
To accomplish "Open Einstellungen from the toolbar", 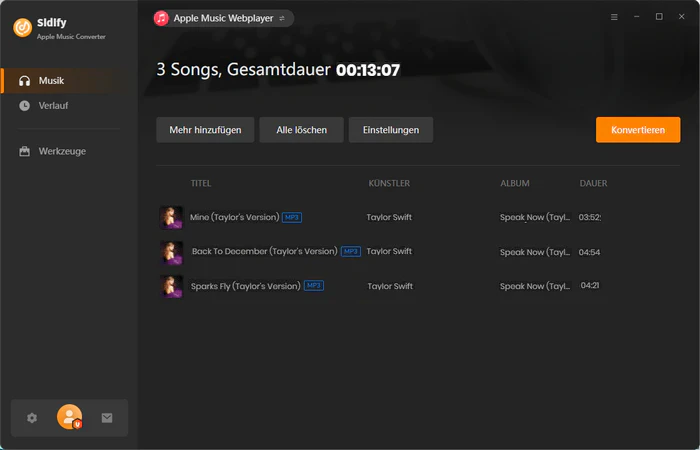I will point(391,130).
